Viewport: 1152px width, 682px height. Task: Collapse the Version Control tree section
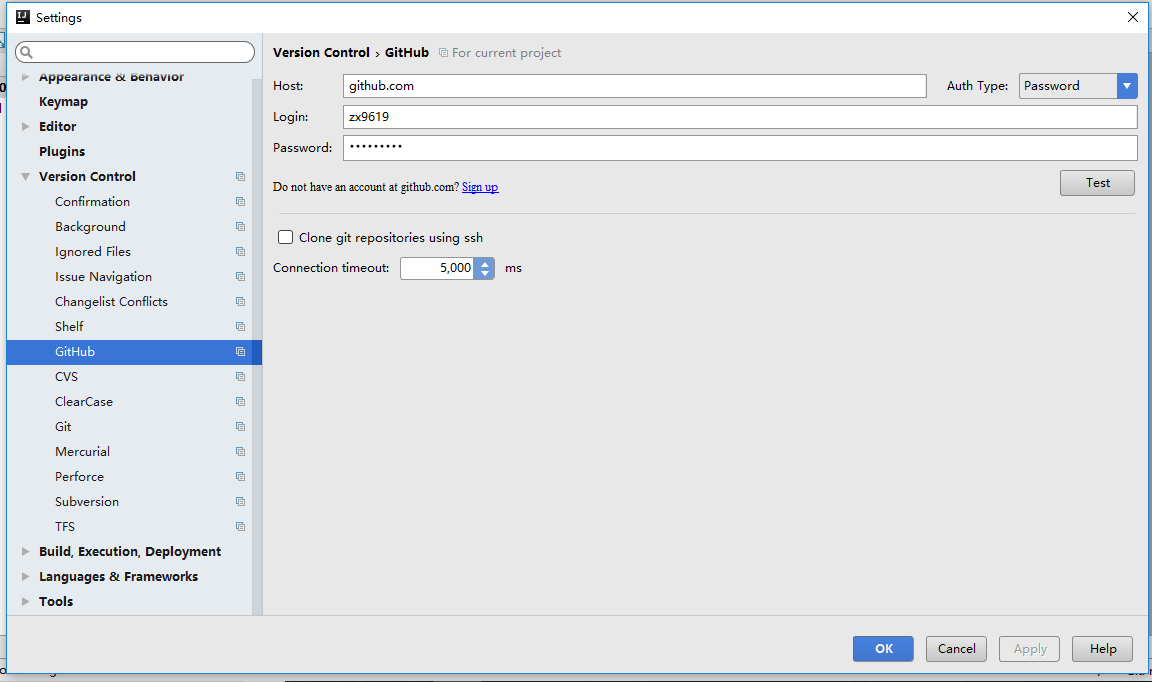[x=26, y=177]
